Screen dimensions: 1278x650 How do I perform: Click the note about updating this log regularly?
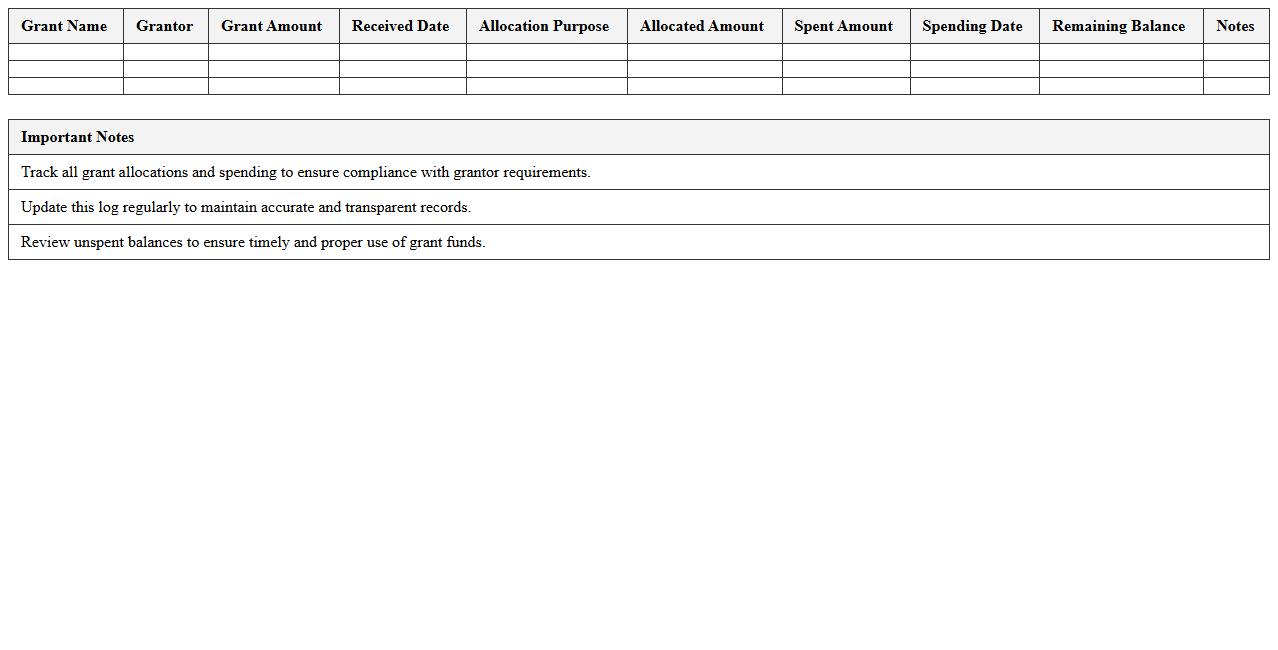tap(246, 207)
